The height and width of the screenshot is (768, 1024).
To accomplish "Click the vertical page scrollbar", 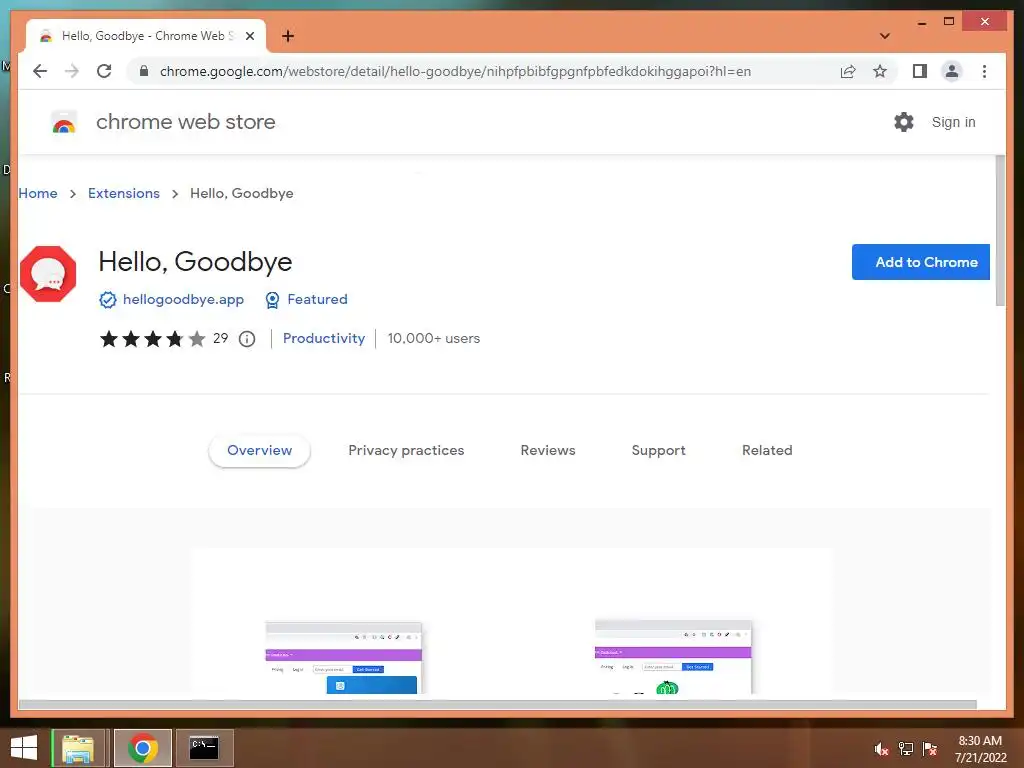I will pyautogui.click(x=1000, y=230).
